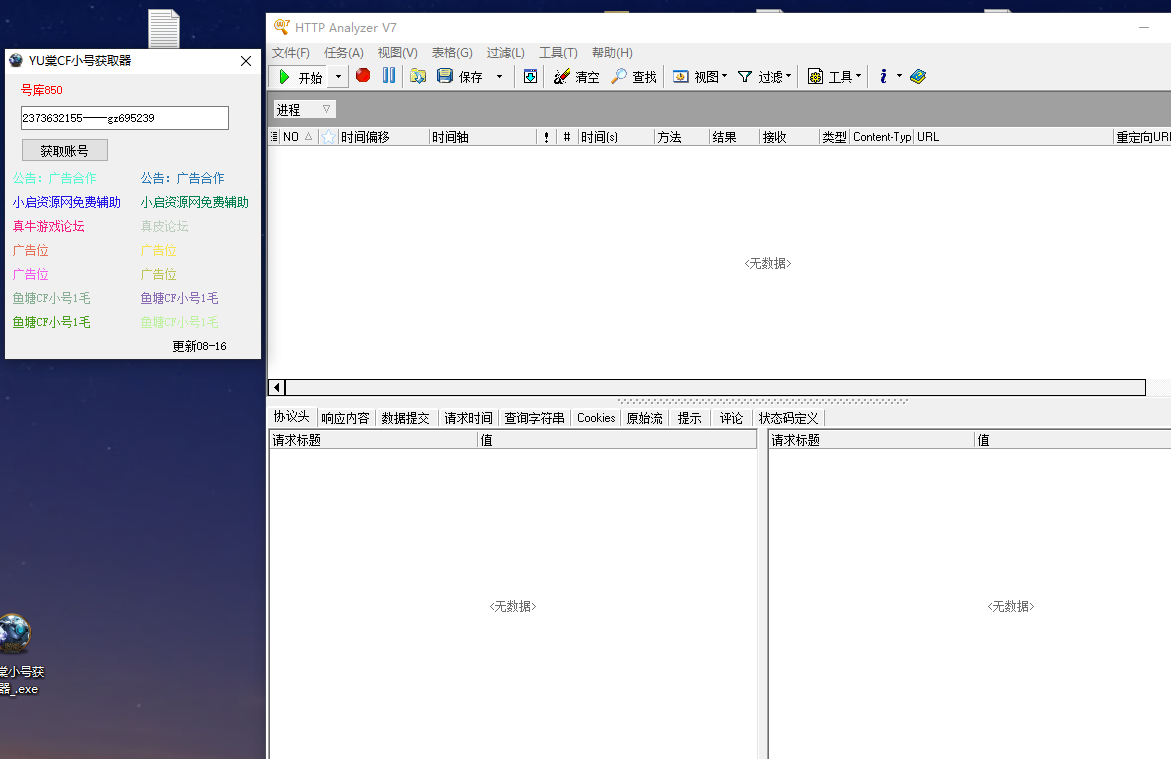Stop capture with the red stop button
Image resolution: width=1171 pixels, height=759 pixels.
coord(363,75)
